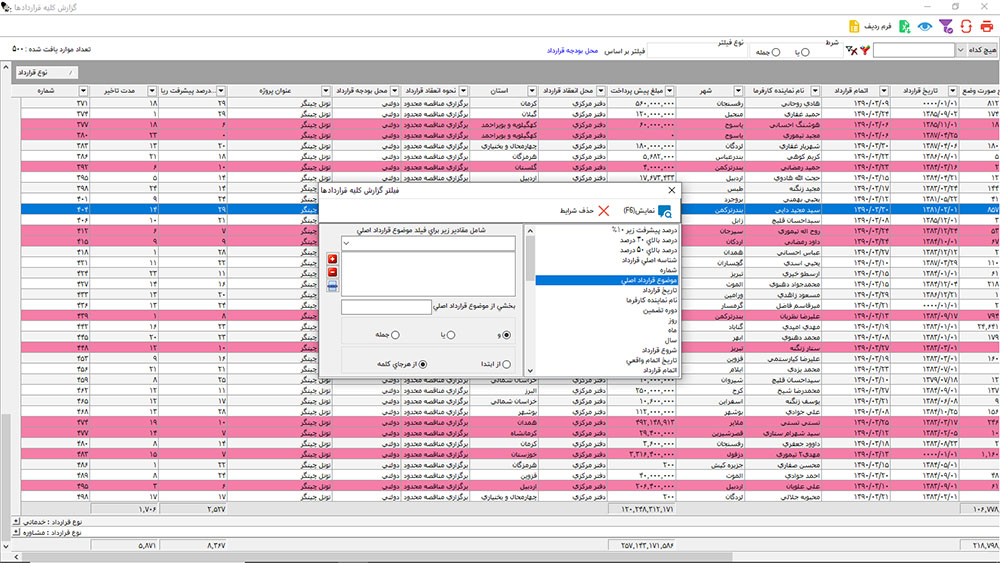This screenshot has width=1000, height=563.
Task: Choose 'نام نماینده کارفرما' in field list
Action: [x=651, y=300]
